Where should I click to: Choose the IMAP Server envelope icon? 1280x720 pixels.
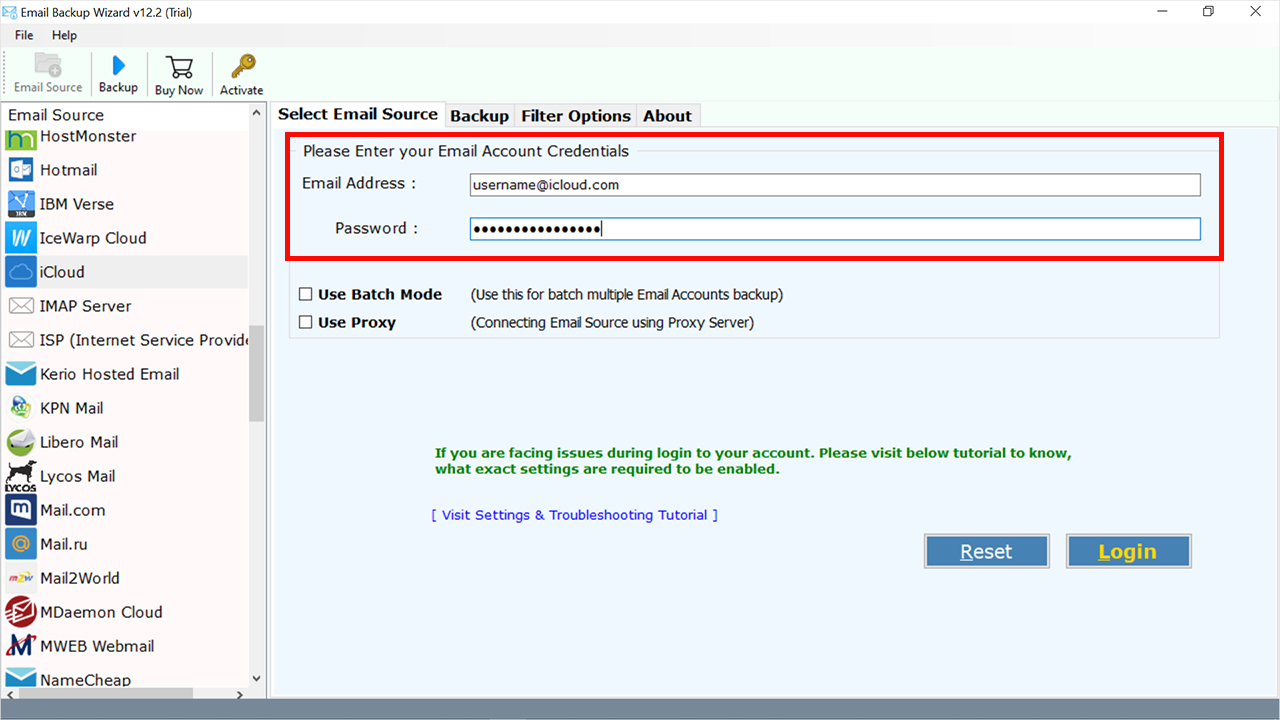pyautogui.click(x=21, y=306)
